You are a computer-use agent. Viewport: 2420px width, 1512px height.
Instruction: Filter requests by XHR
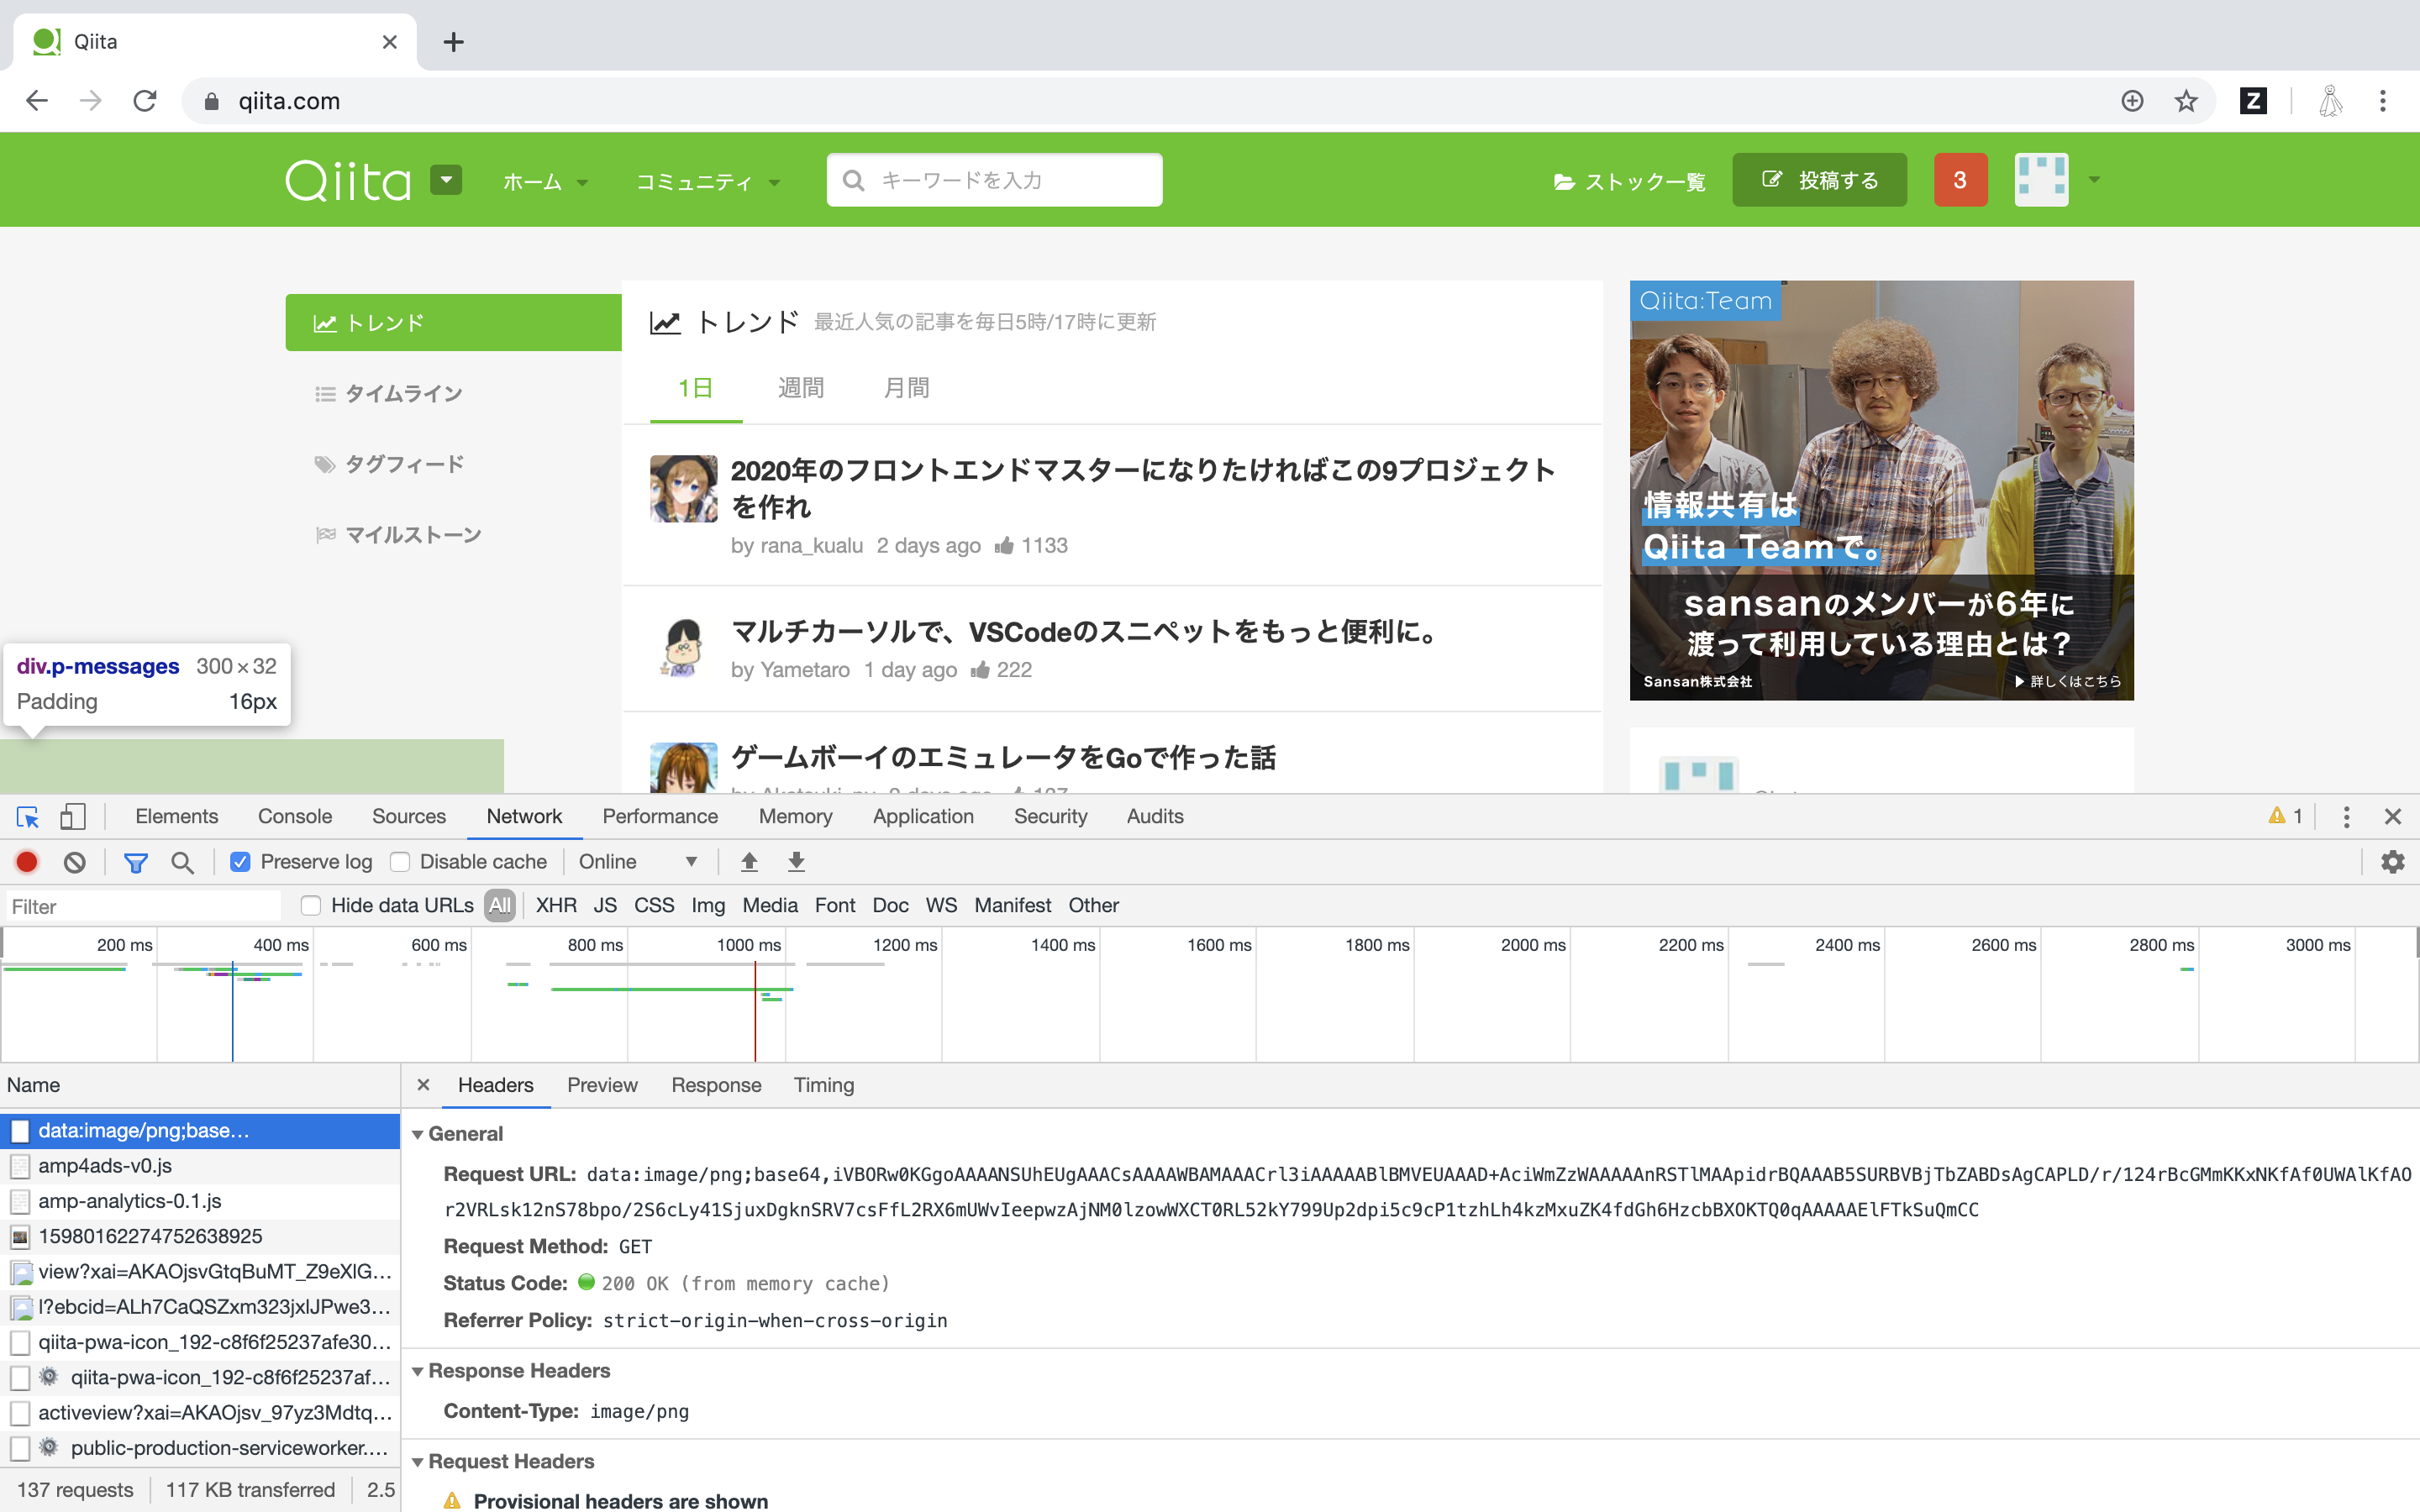[556, 905]
